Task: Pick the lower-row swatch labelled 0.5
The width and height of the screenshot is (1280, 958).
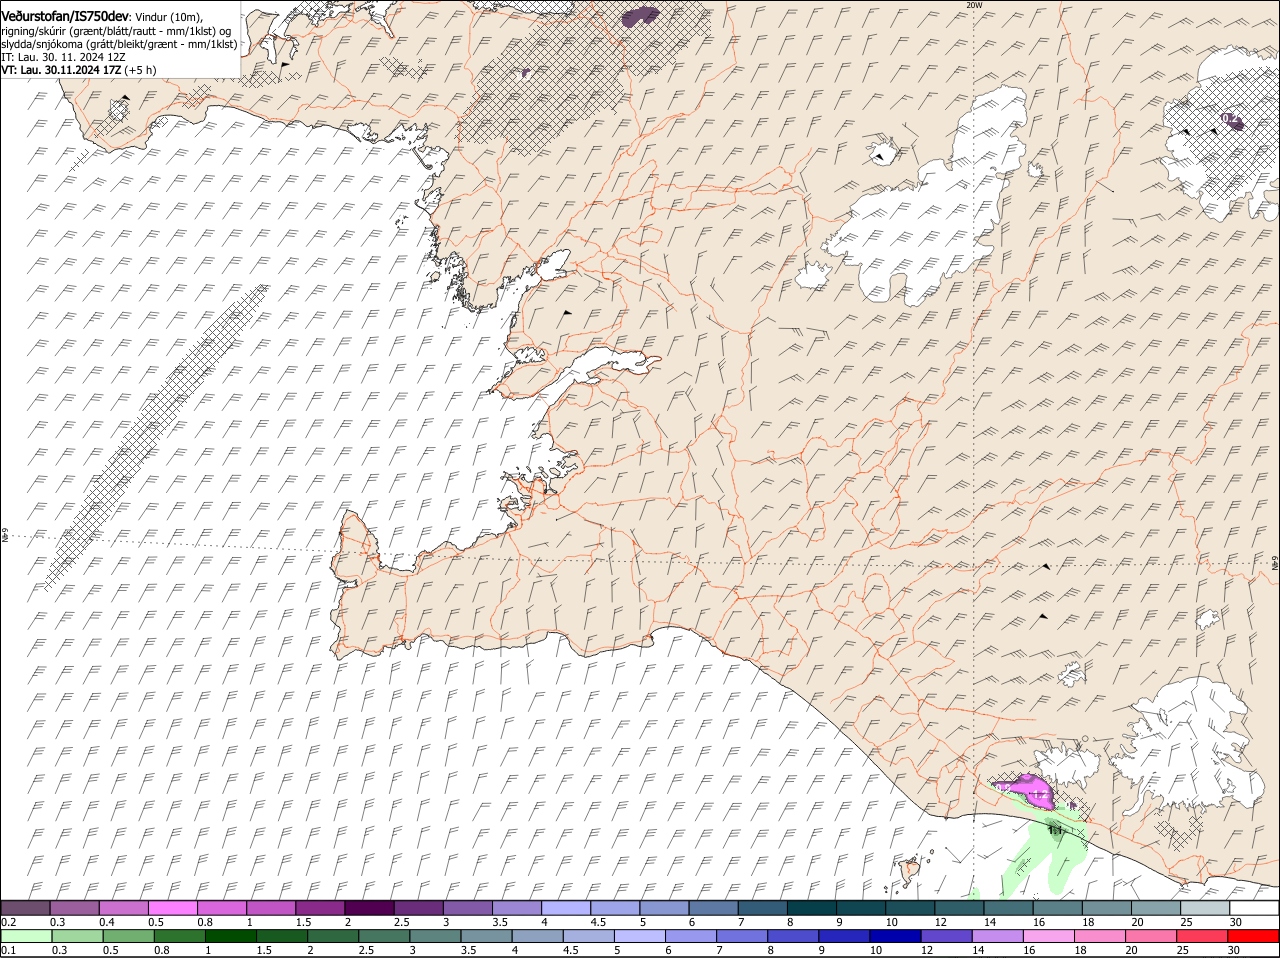Action: click(127, 937)
